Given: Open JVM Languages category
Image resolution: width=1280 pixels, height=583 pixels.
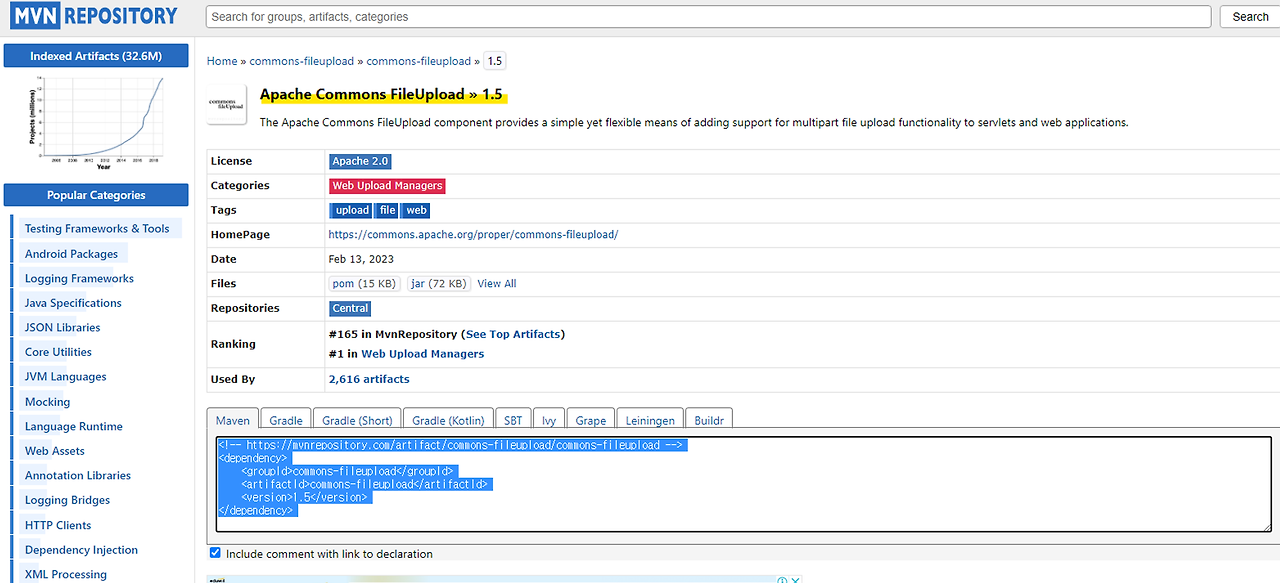Looking at the screenshot, I should (x=65, y=377).
